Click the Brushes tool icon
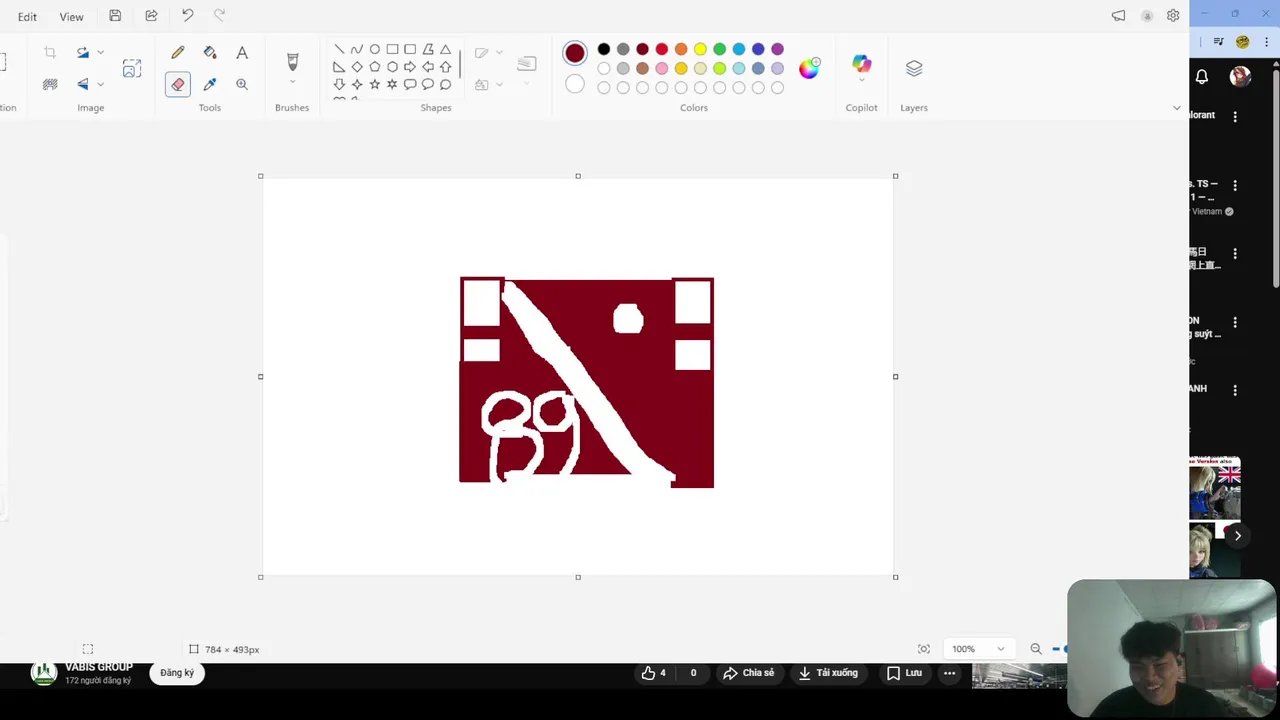This screenshot has width=1280, height=720. pyautogui.click(x=292, y=62)
